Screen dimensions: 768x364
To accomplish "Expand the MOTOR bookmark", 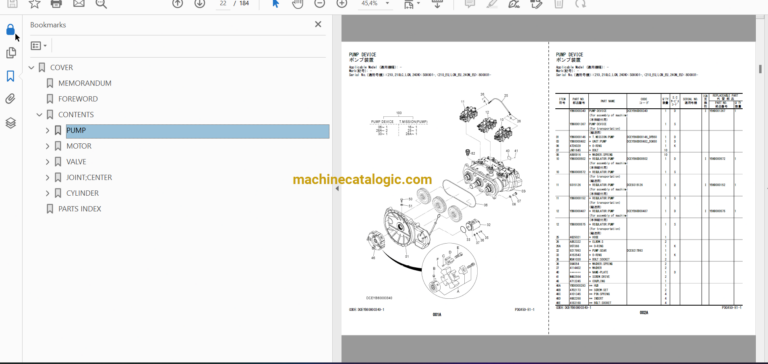I will click(x=48, y=146).
